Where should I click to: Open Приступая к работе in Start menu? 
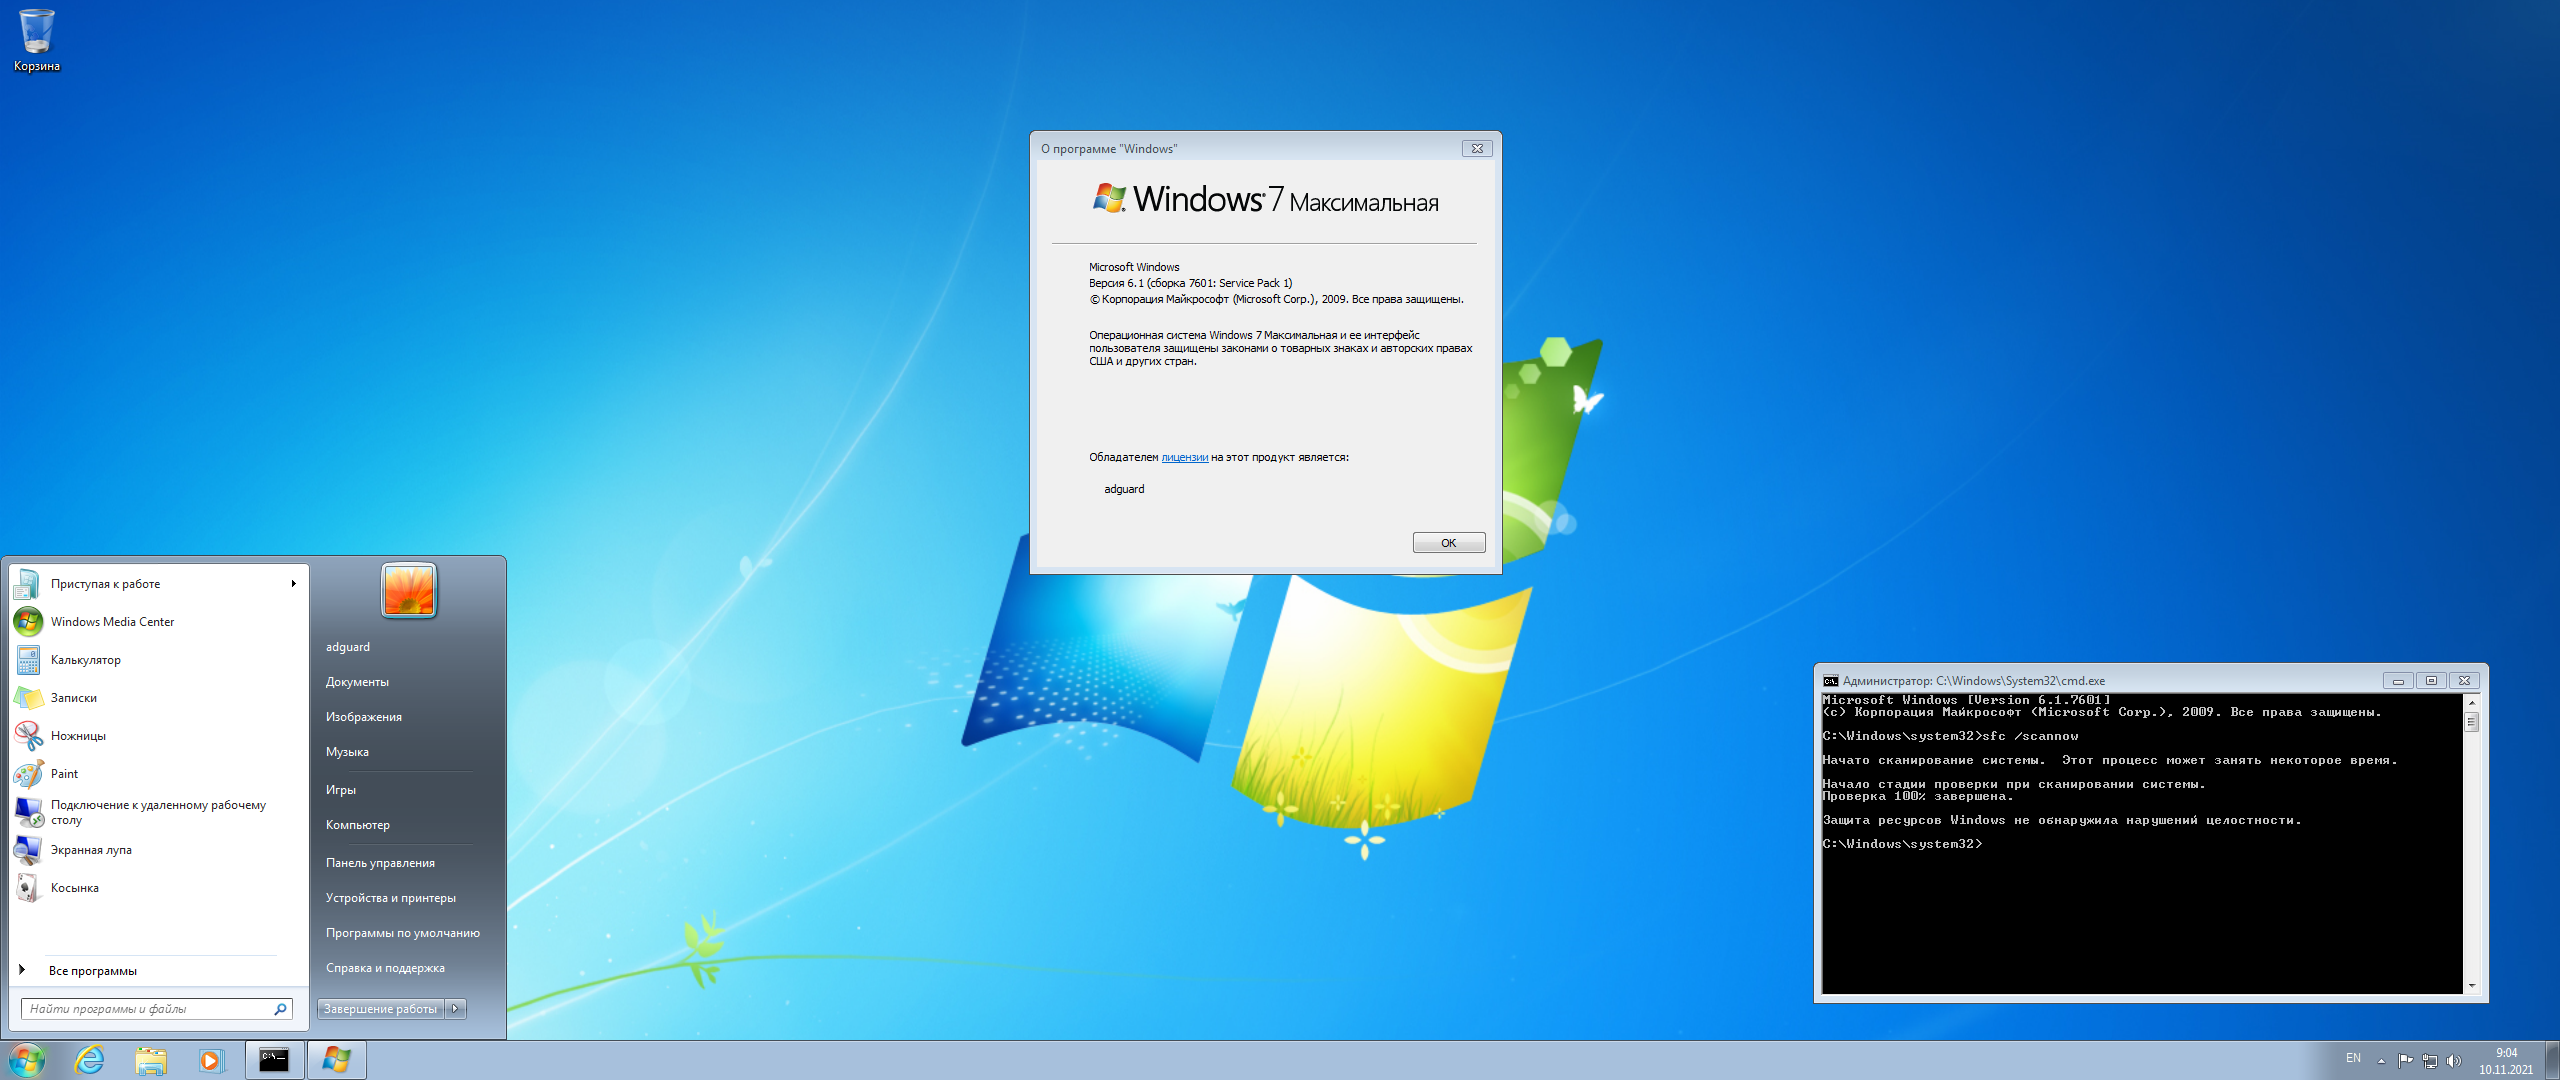pos(156,584)
